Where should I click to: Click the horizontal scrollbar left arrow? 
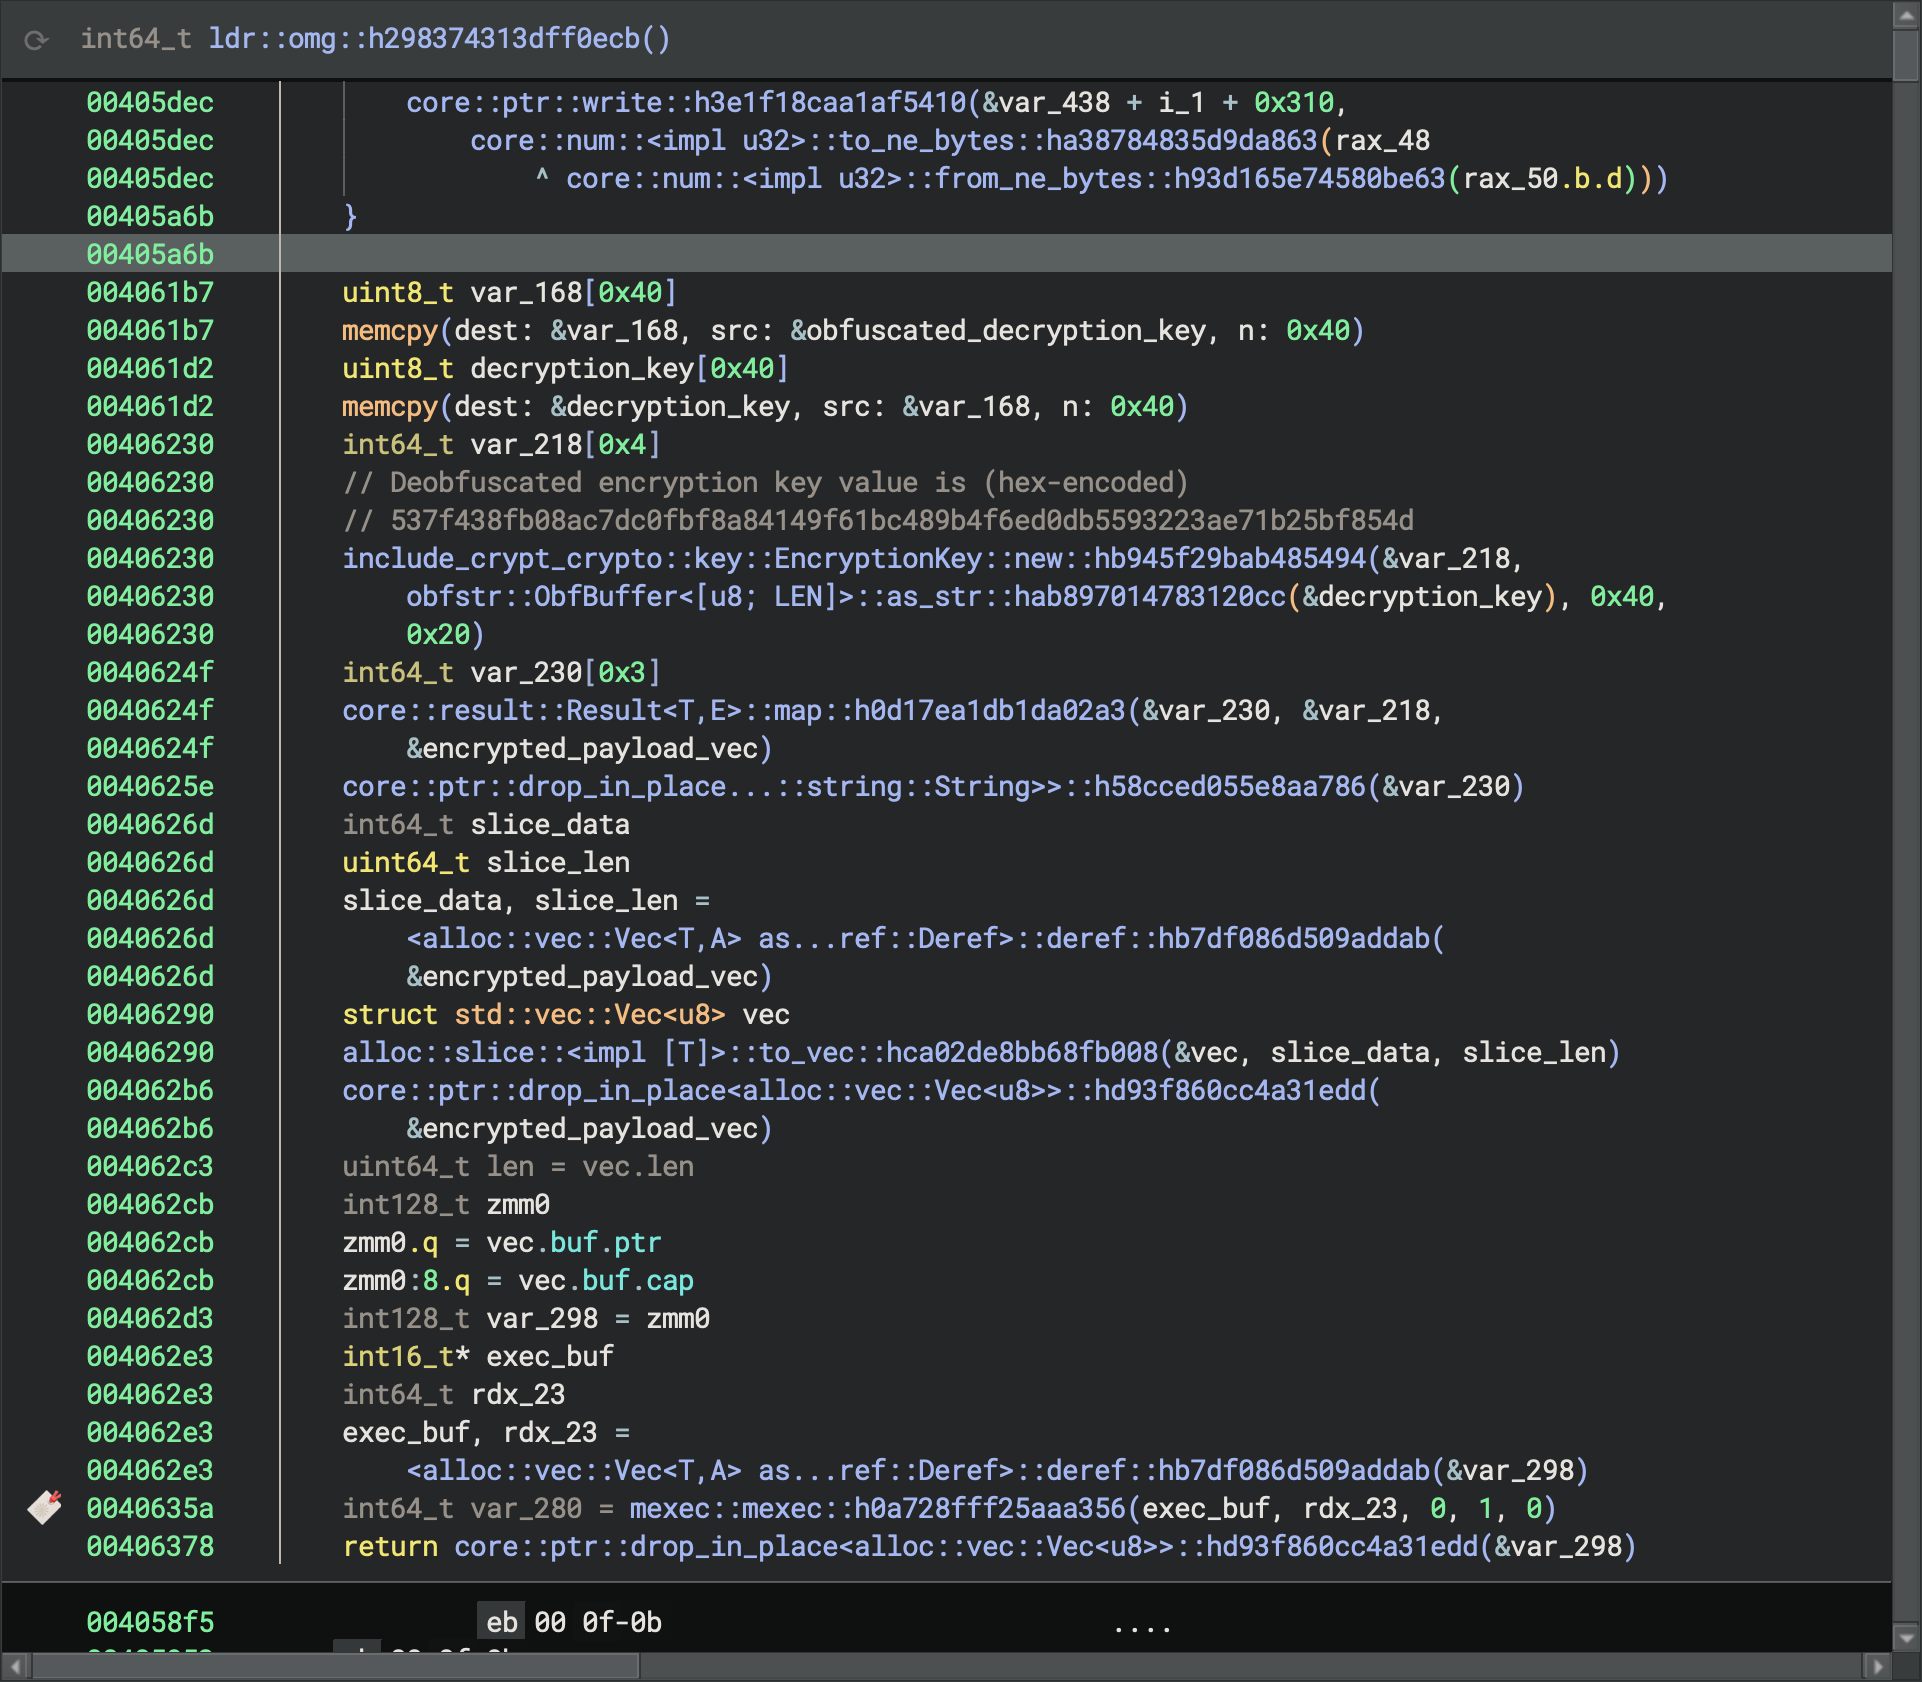(x=15, y=1666)
